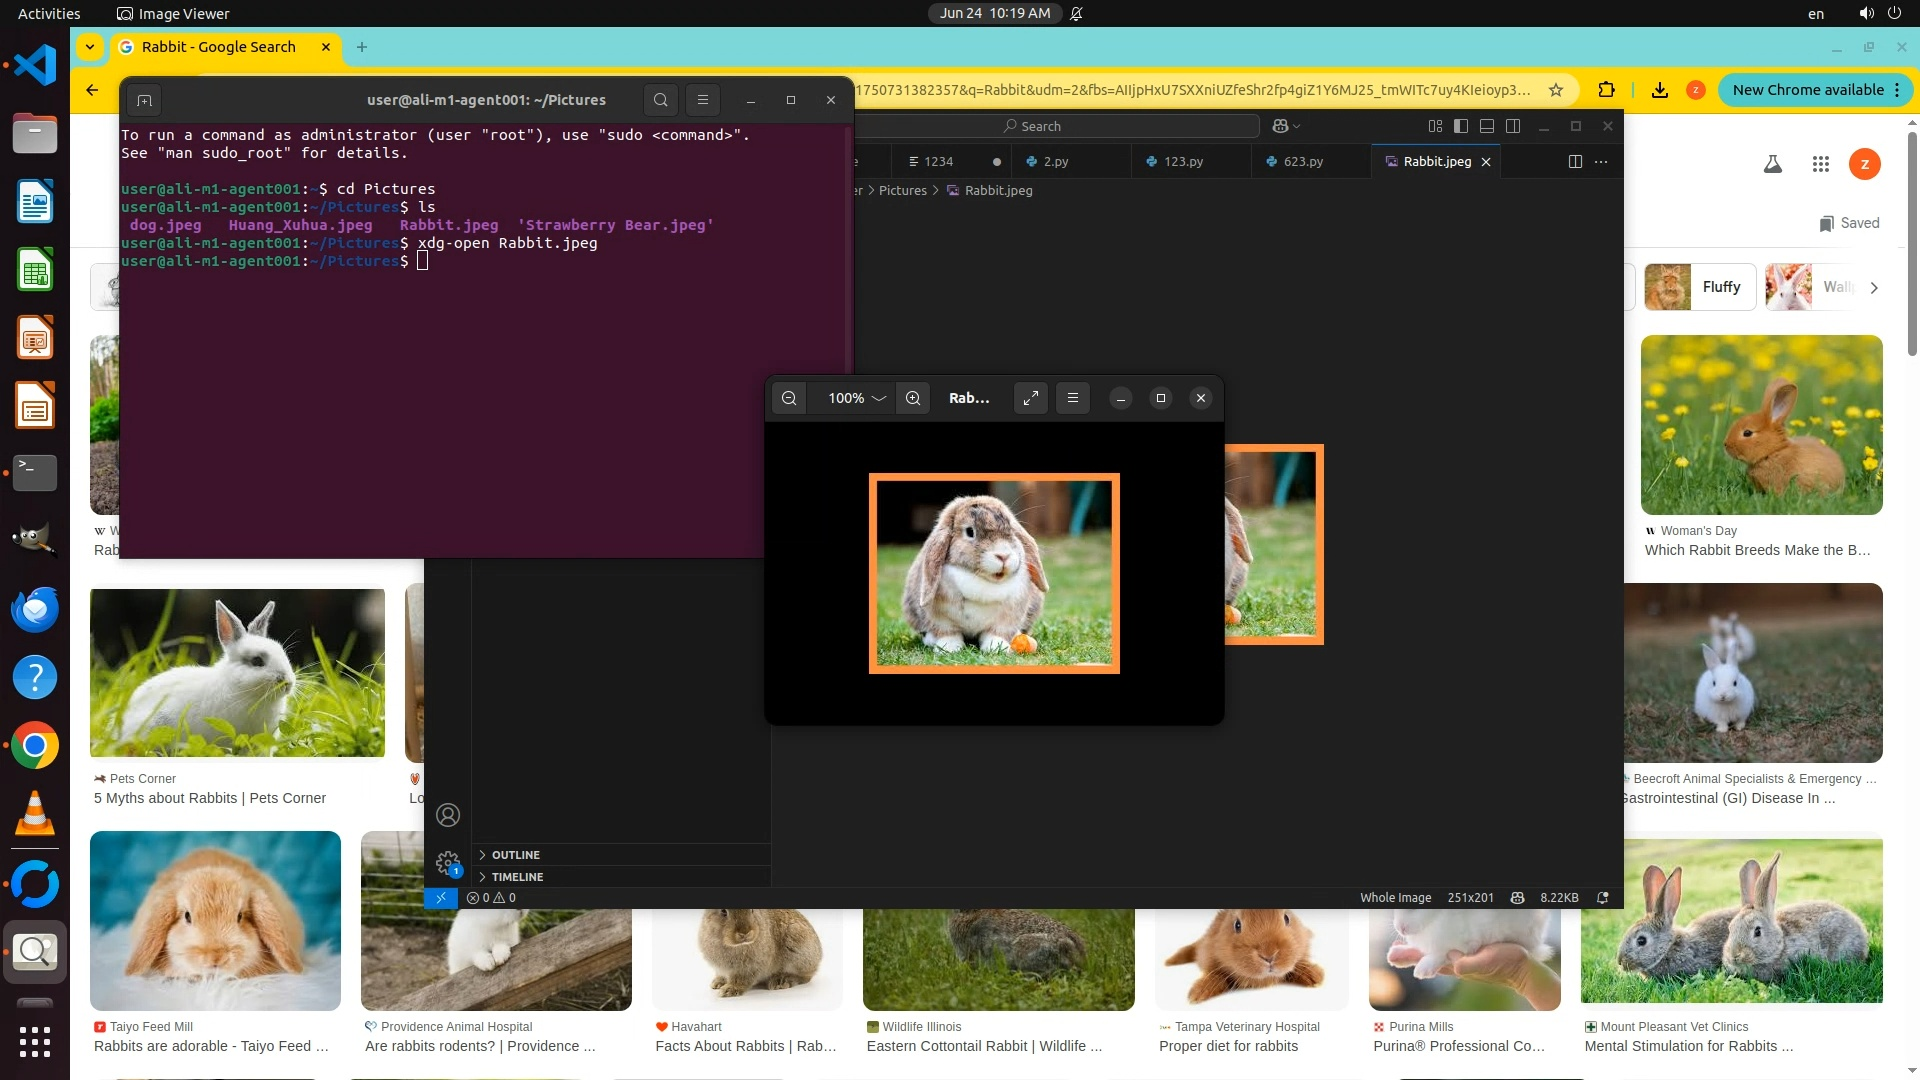This screenshot has width=1920, height=1080.
Task: Open a new terminal tab
Action: click(x=144, y=100)
